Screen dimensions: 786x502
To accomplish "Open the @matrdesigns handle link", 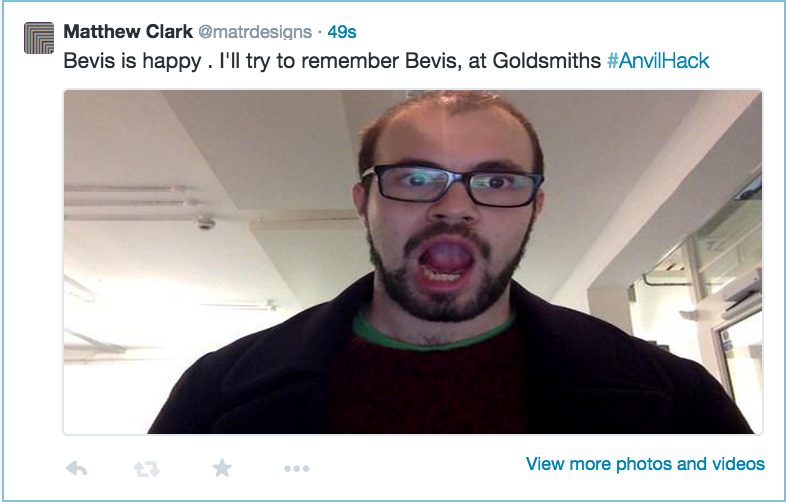I will [255, 32].
